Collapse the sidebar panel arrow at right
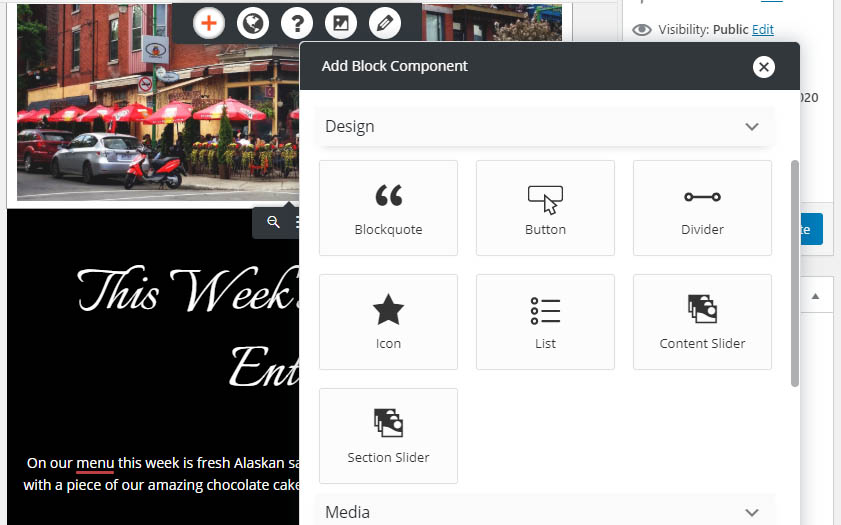The height and width of the screenshot is (525, 841). (815, 296)
